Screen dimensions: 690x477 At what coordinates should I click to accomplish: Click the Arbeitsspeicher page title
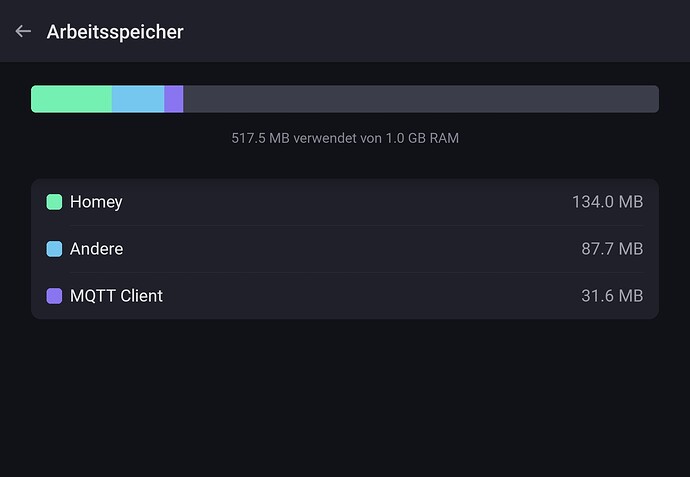point(115,31)
